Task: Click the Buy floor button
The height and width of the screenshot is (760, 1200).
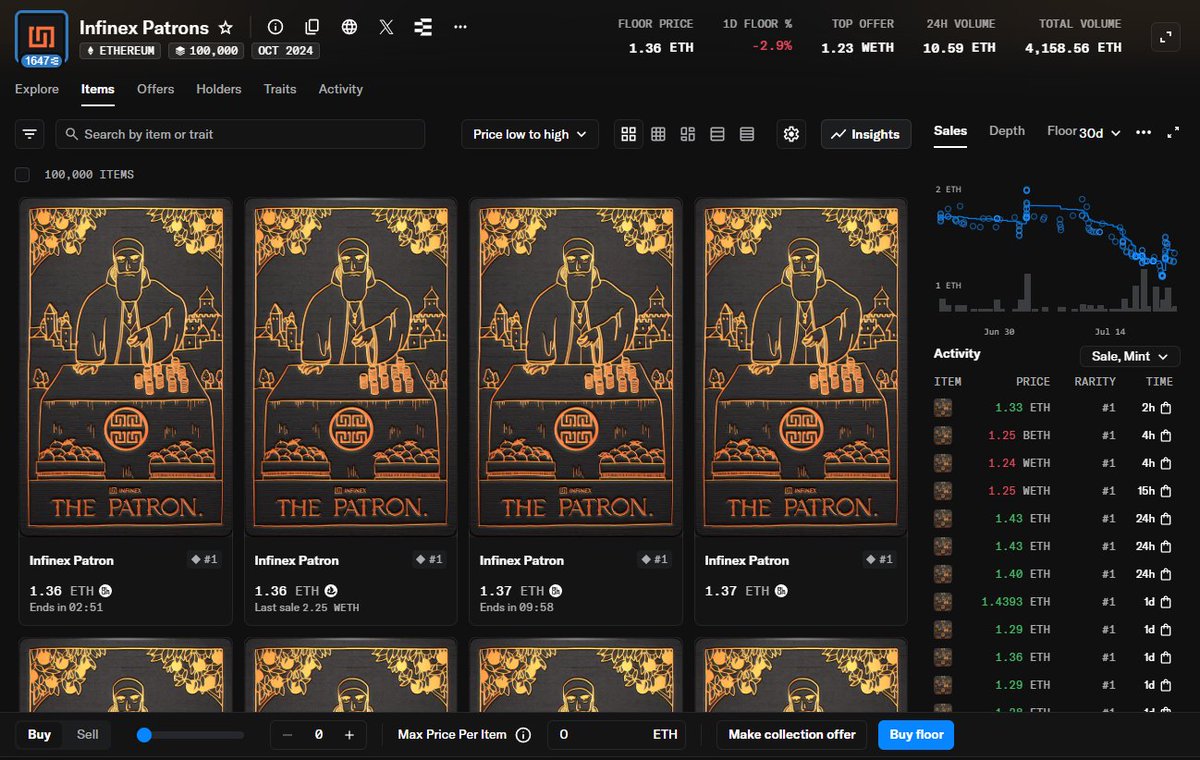Action: coord(916,735)
